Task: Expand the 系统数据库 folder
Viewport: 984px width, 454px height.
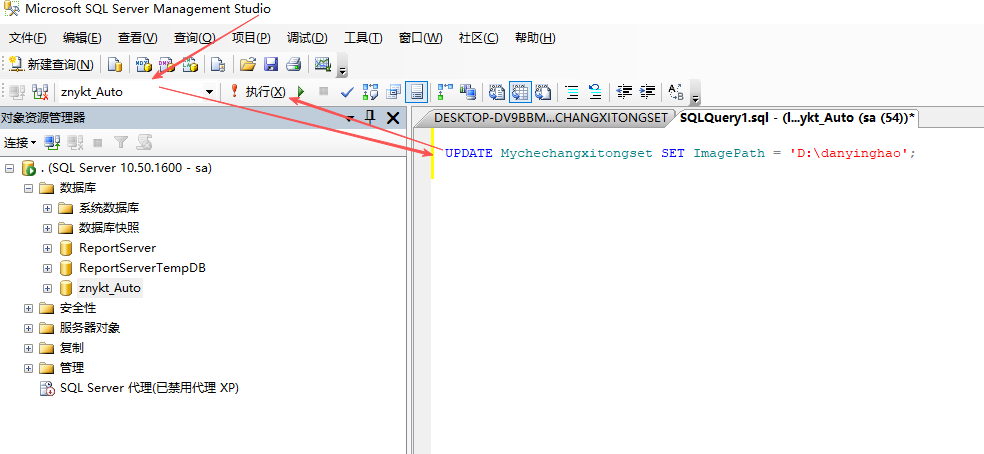Action: click(47, 208)
